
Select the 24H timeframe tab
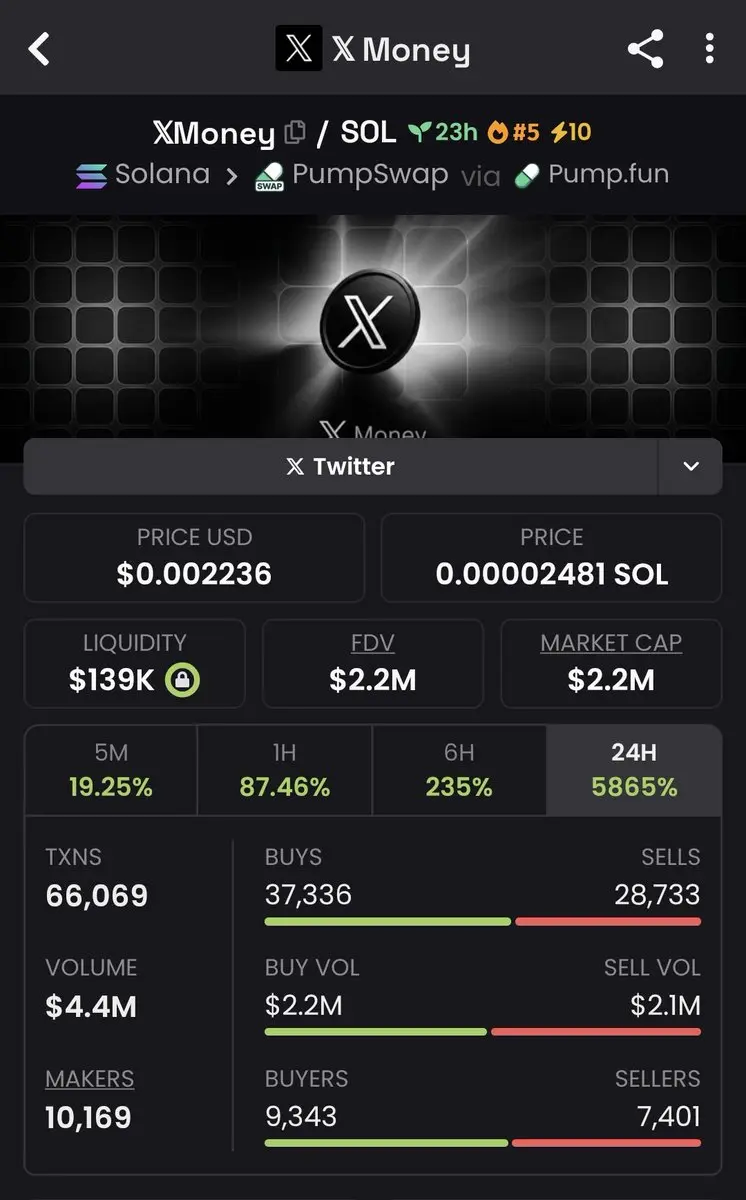(x=634, y=770)
